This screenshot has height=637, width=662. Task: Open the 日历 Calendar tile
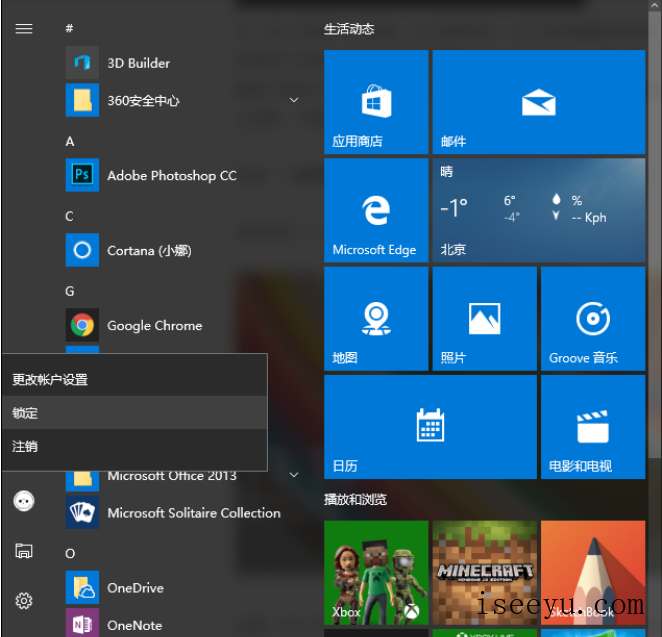tap(430, 427)
